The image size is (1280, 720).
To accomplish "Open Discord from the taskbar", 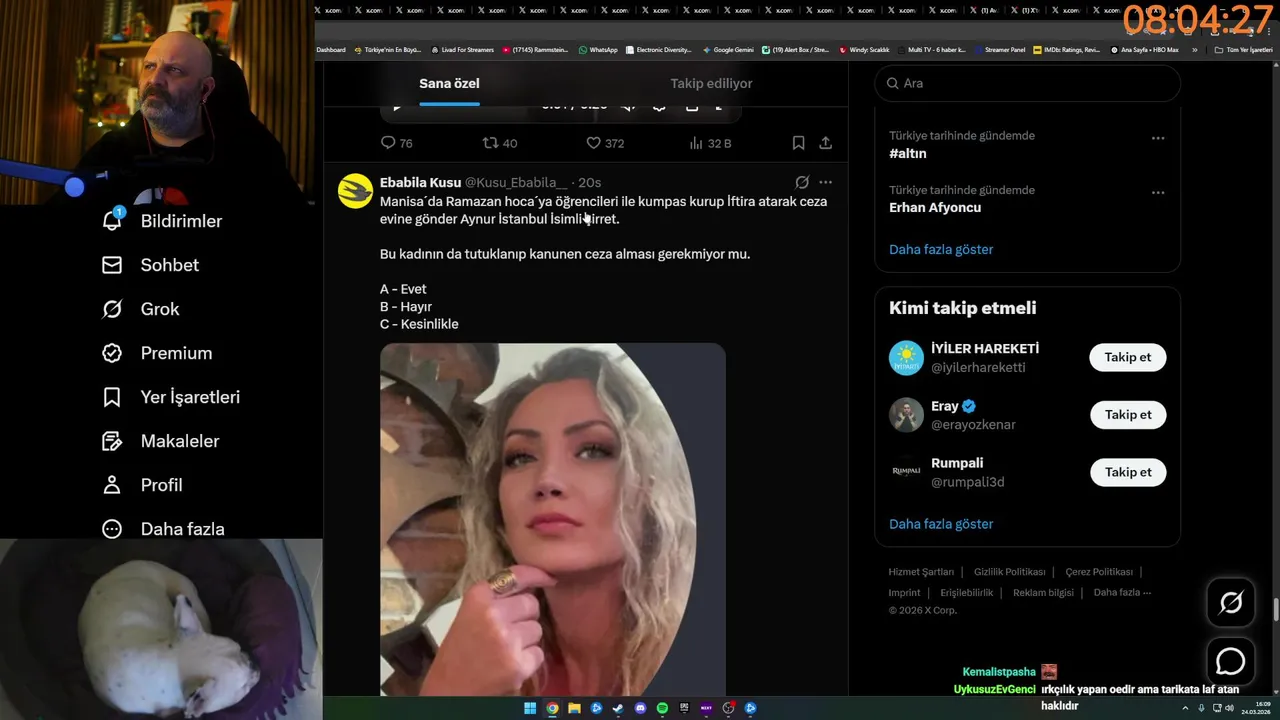I will (640, 708).
